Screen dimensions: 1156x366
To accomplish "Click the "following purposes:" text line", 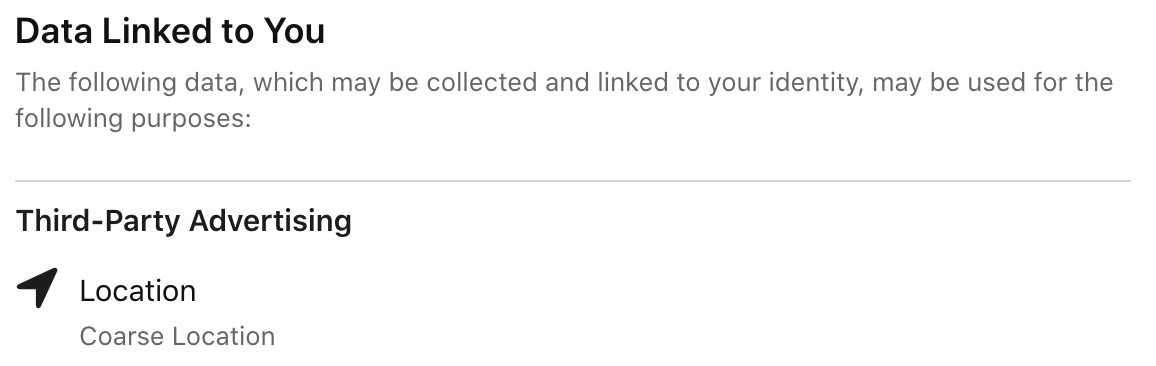I will click(x=133, y=119).
